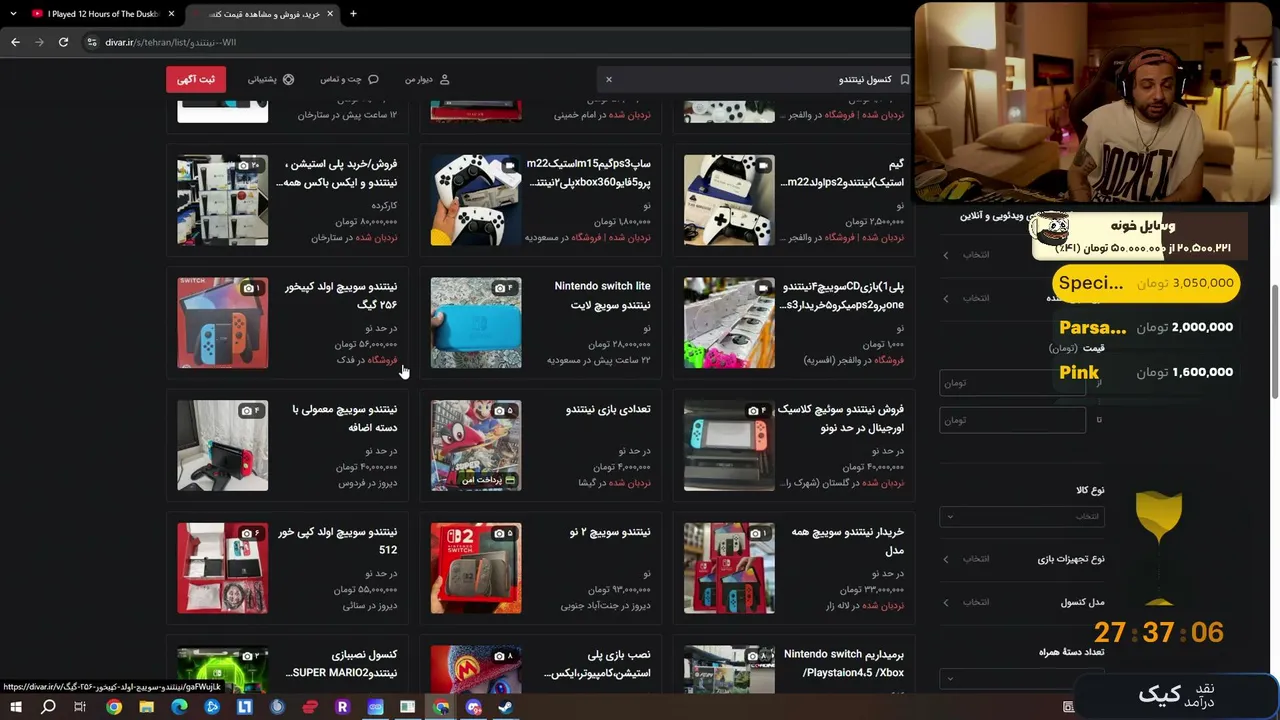Open the تعداد دستهٔ همراه dropdown
Image resolution: width=1280 pixels, height=720 pixels.
click(x=1021, y=679)
